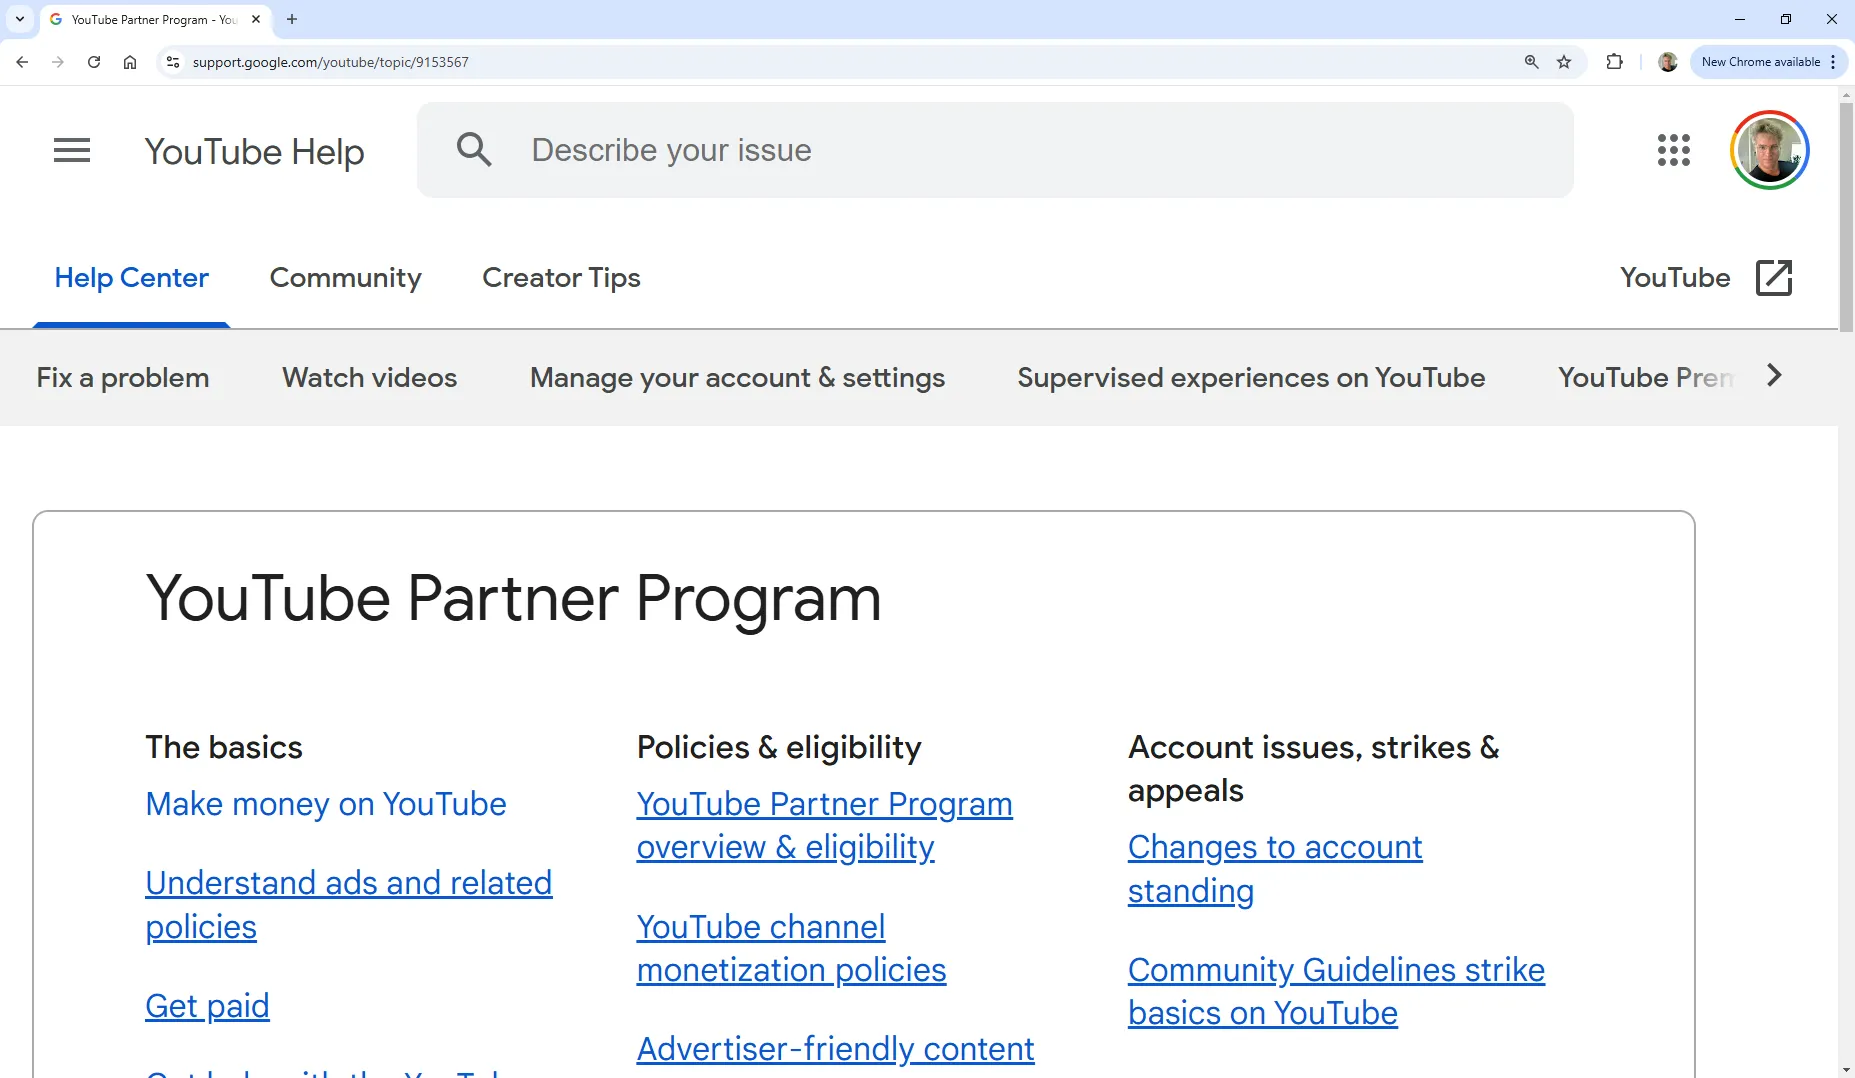Open Manage your account & settings topic
The image size is (1855, 1078).
[737, 378]
